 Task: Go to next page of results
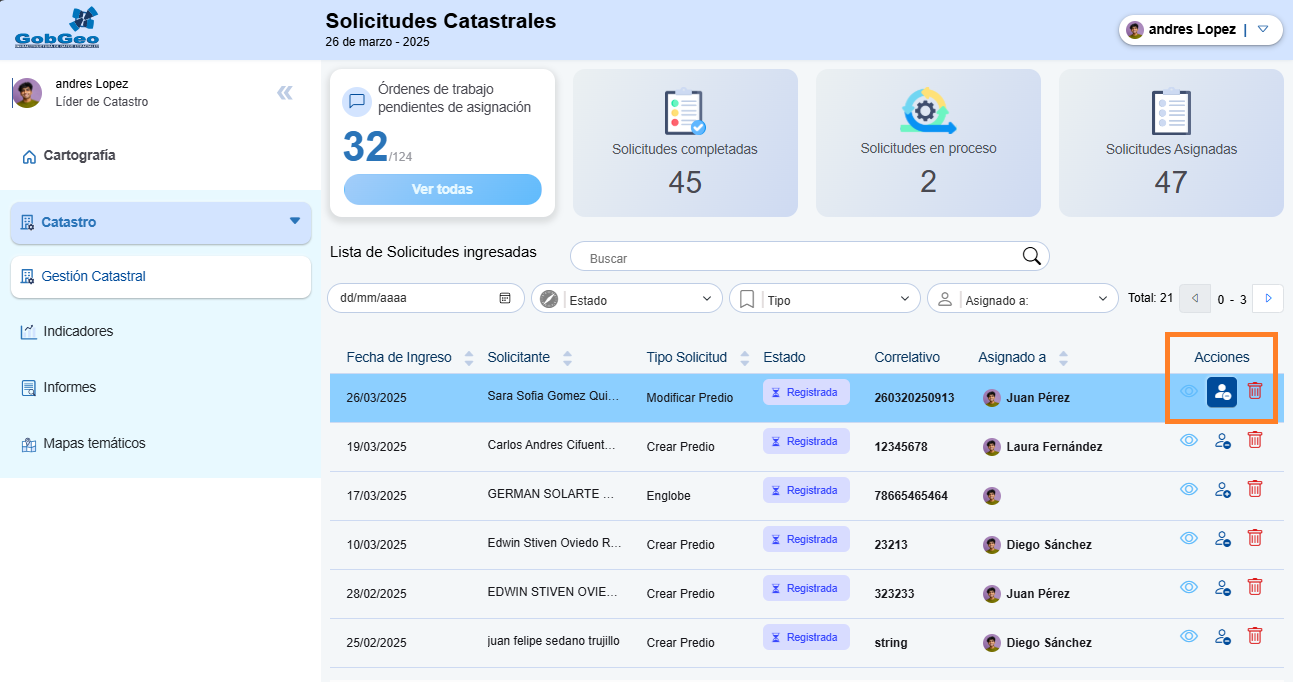(1268, 298)
